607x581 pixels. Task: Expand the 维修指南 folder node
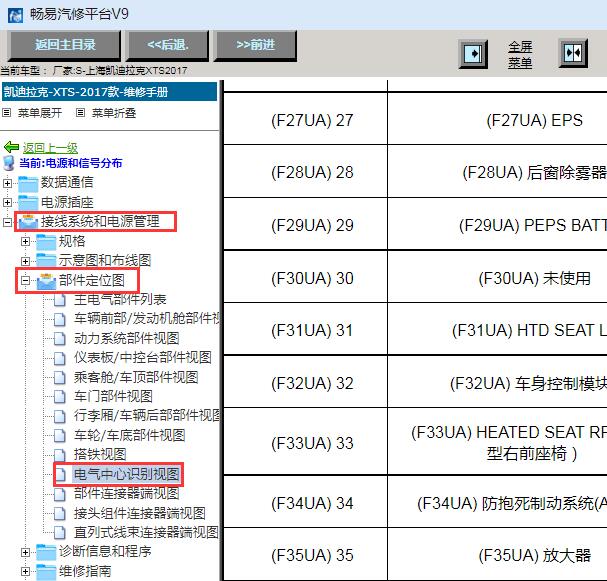pos(25,572)
